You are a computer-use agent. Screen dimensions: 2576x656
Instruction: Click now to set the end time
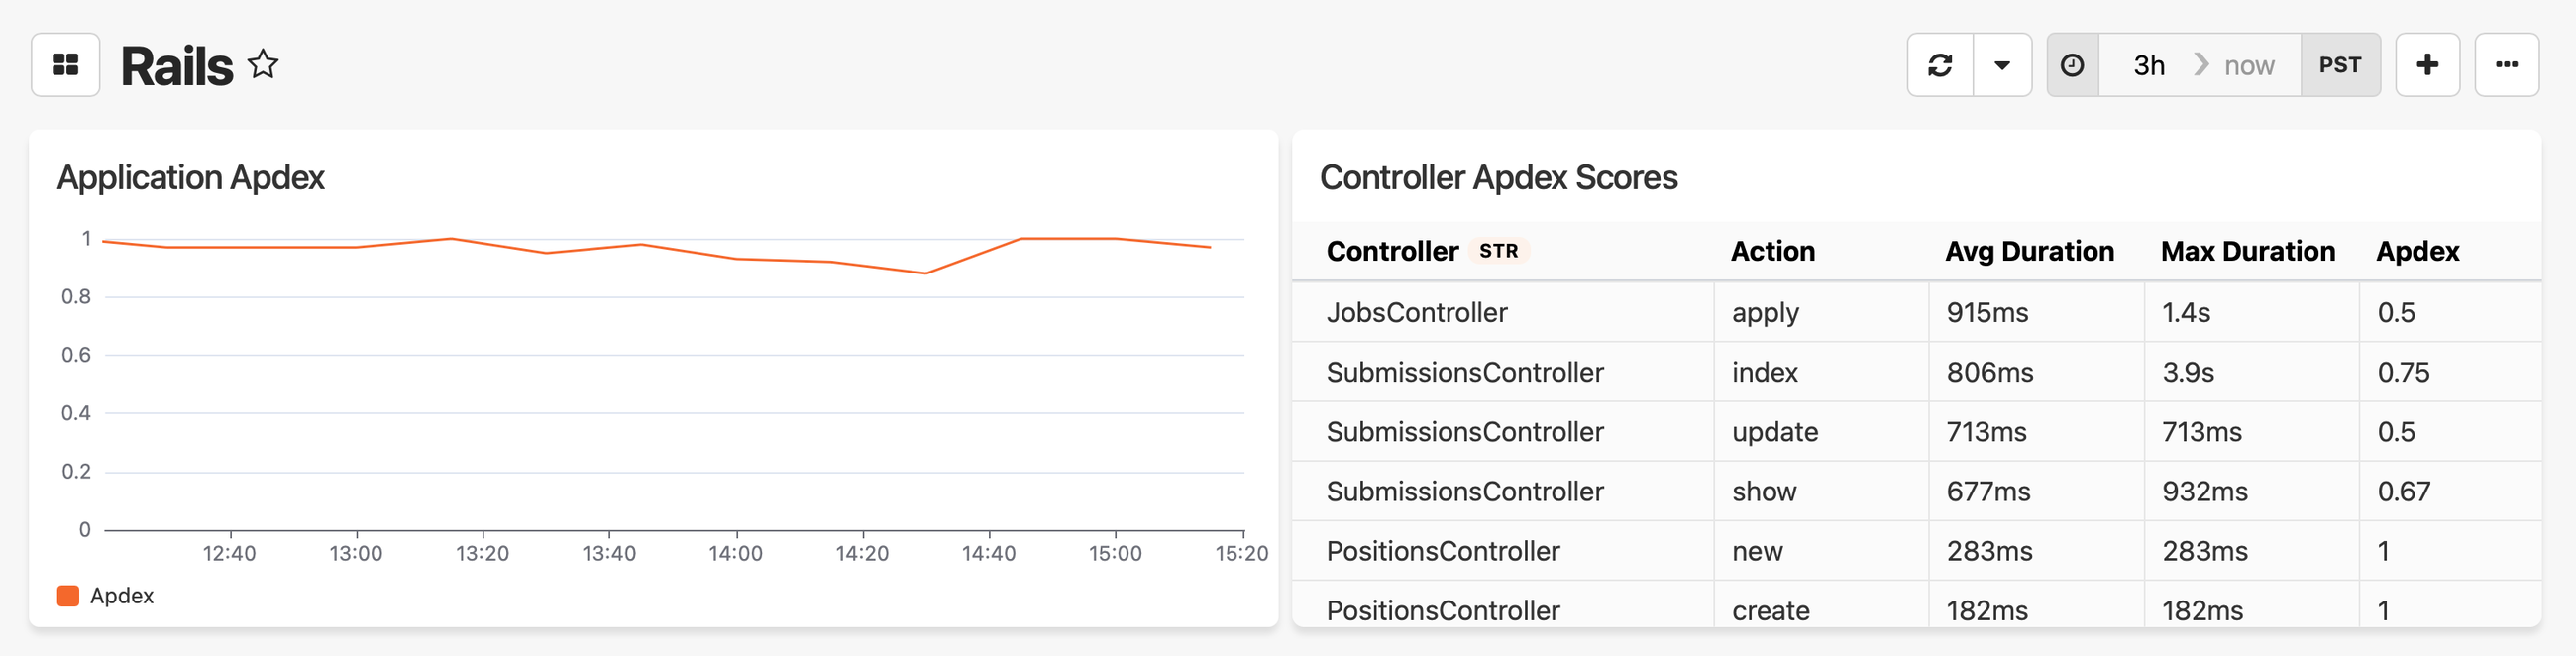2249,64
